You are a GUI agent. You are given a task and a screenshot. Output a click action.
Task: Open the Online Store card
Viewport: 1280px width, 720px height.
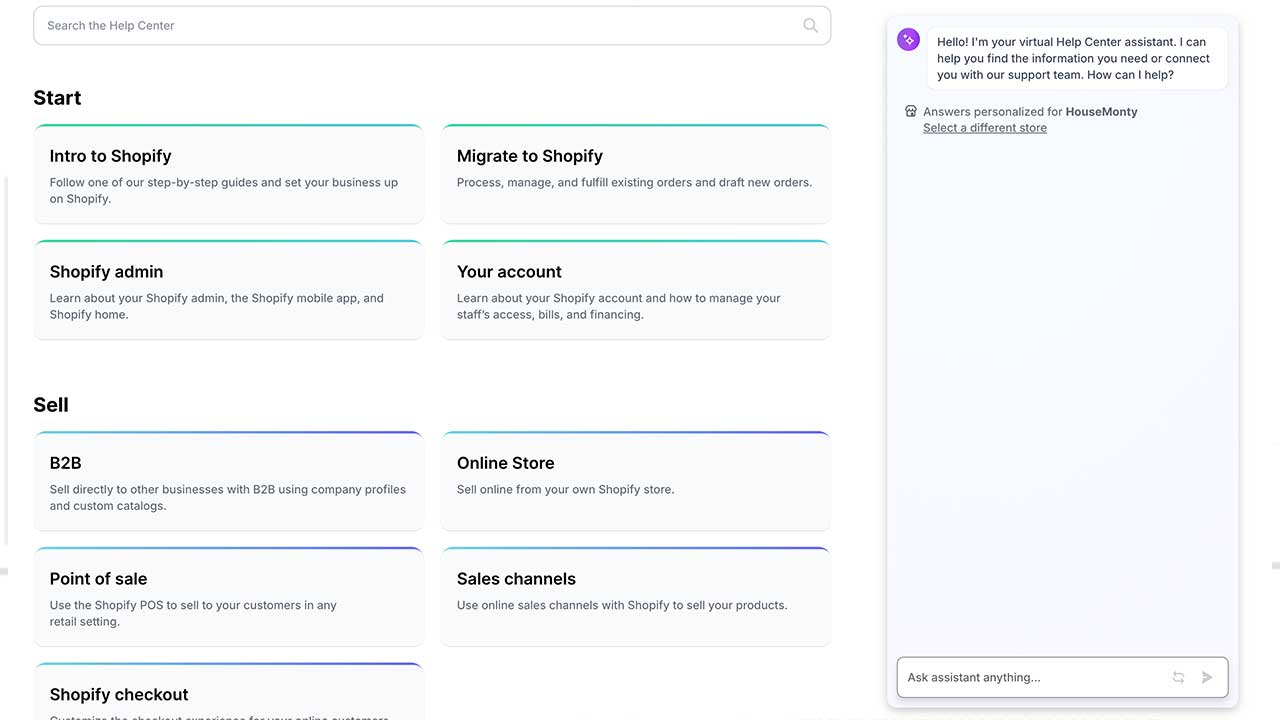635,481
